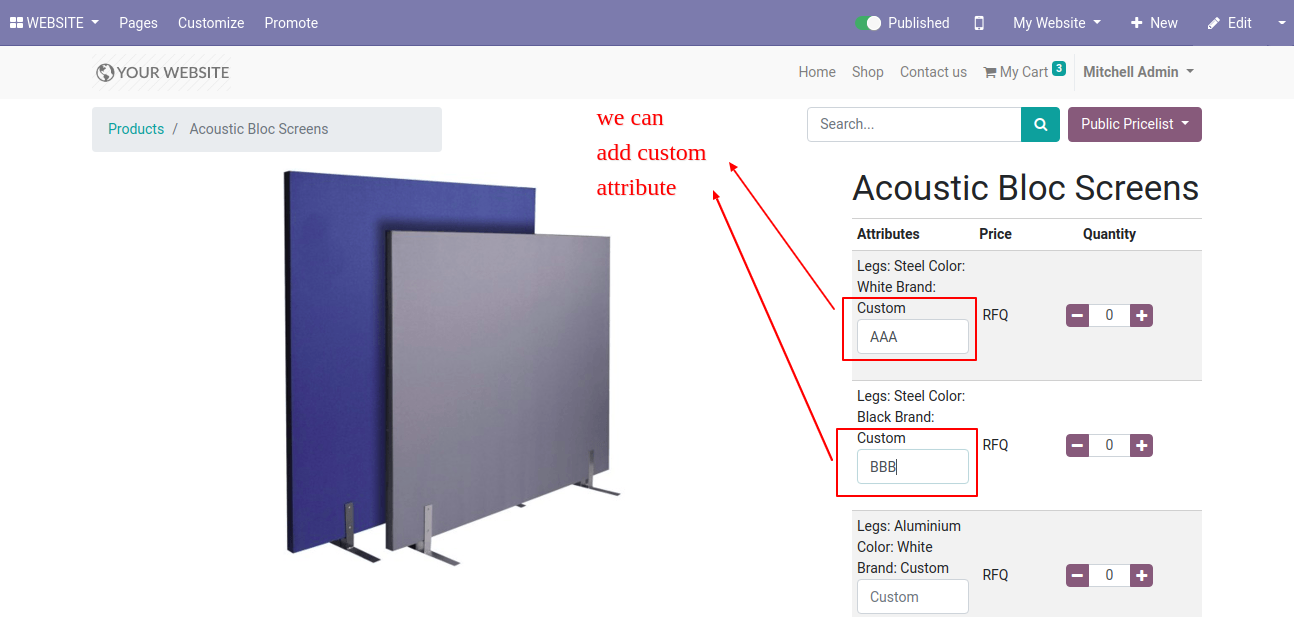Viewport: 1294px width, 617px height.
Task: Open the Mitchell Admin user menu
Action: point(1138,72)
